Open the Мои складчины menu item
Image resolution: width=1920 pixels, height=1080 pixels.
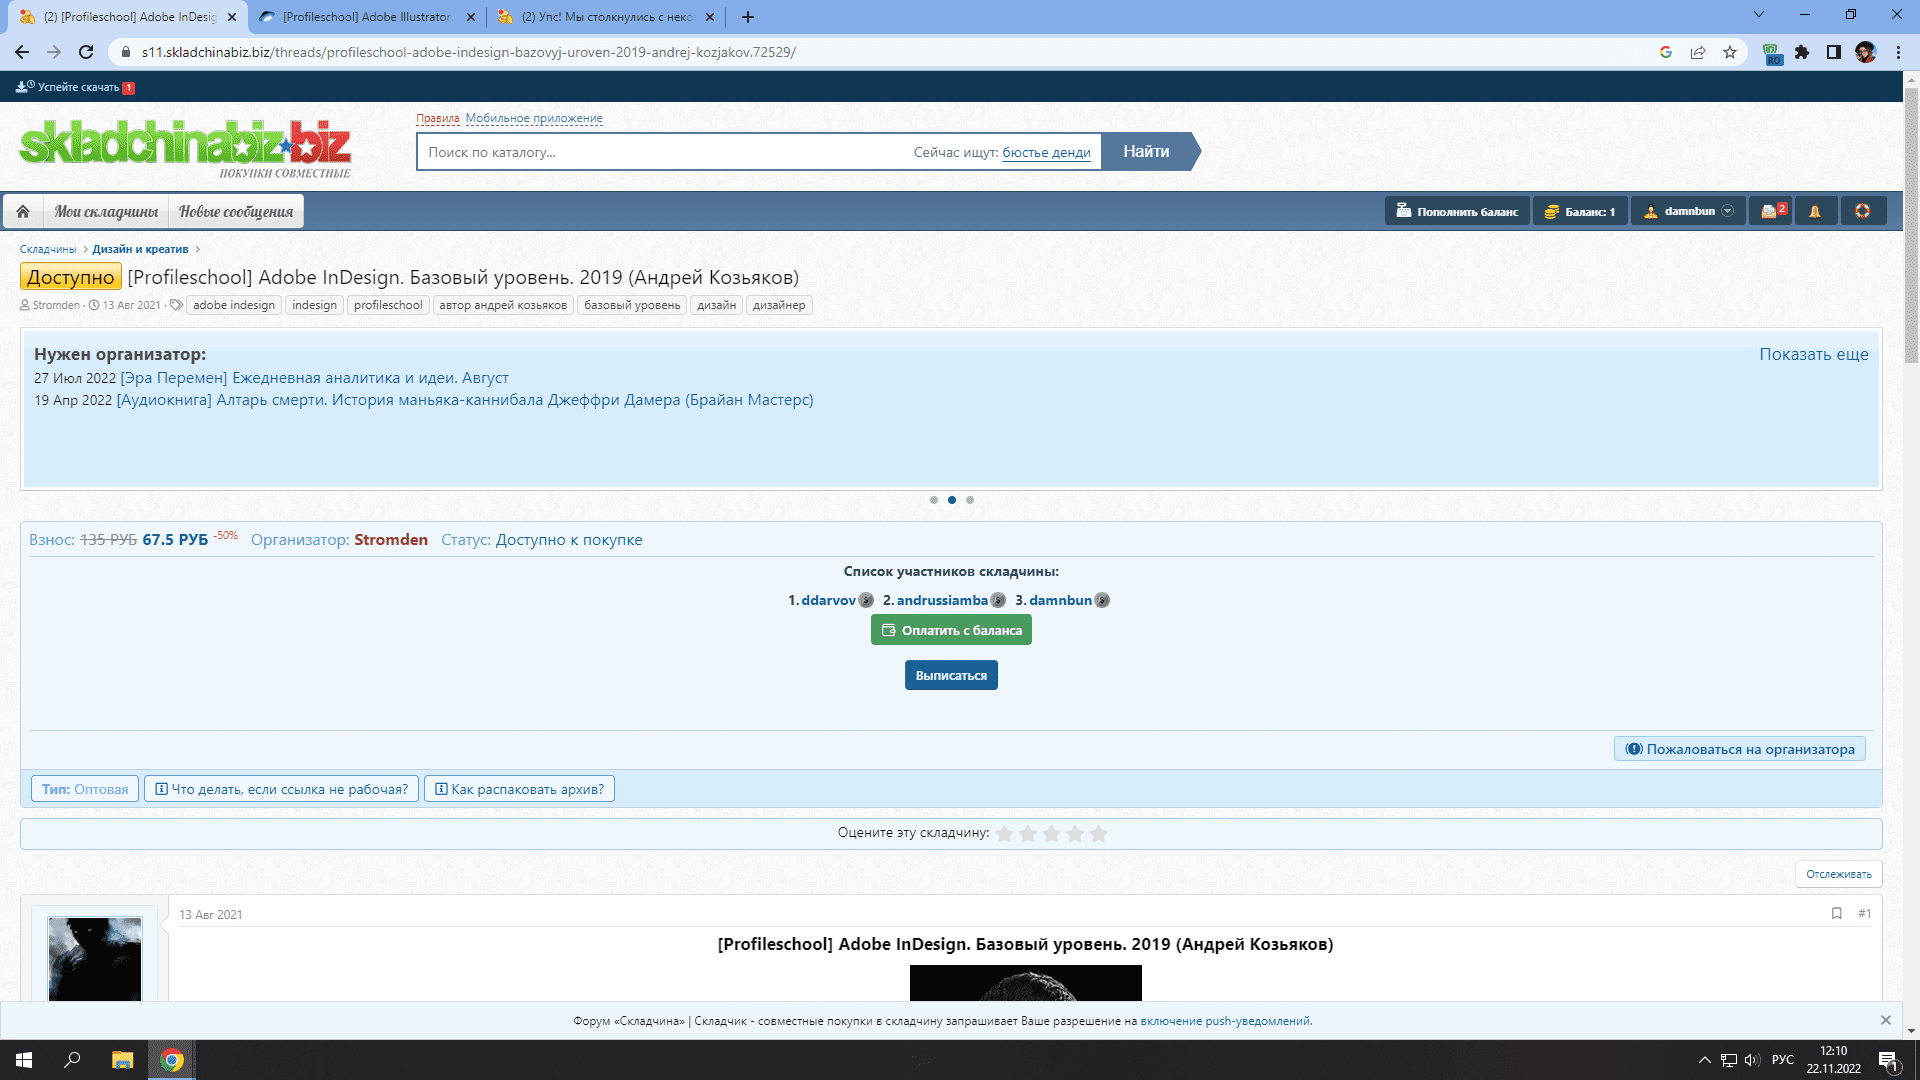point(106,211)
